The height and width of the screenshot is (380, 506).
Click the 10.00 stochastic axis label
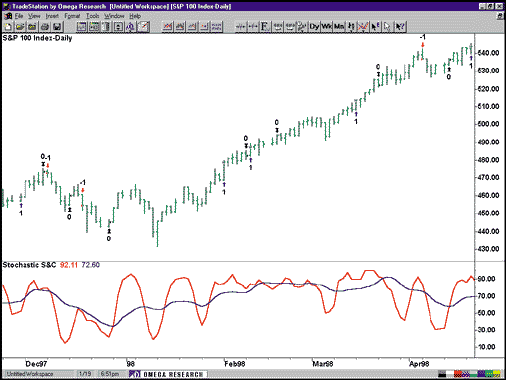point(486,347)
